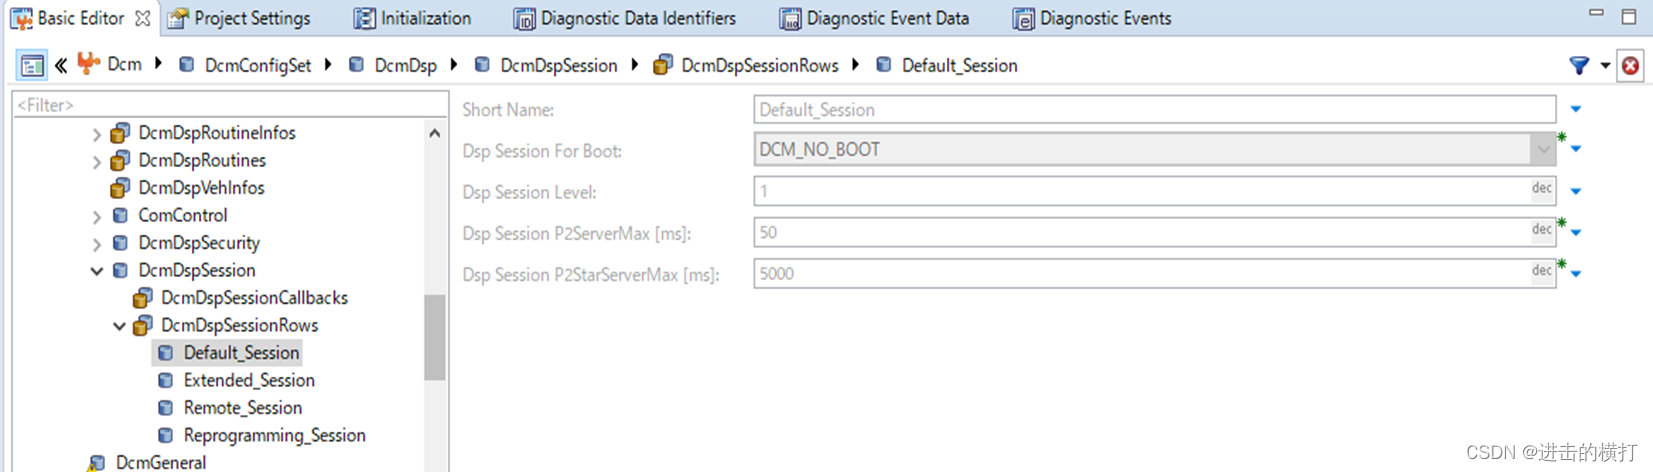Image resolution: width=1653 pixels, height=472 pixels.
Task: Open the Diagnostic Events tab
Action: [1091, 18]
